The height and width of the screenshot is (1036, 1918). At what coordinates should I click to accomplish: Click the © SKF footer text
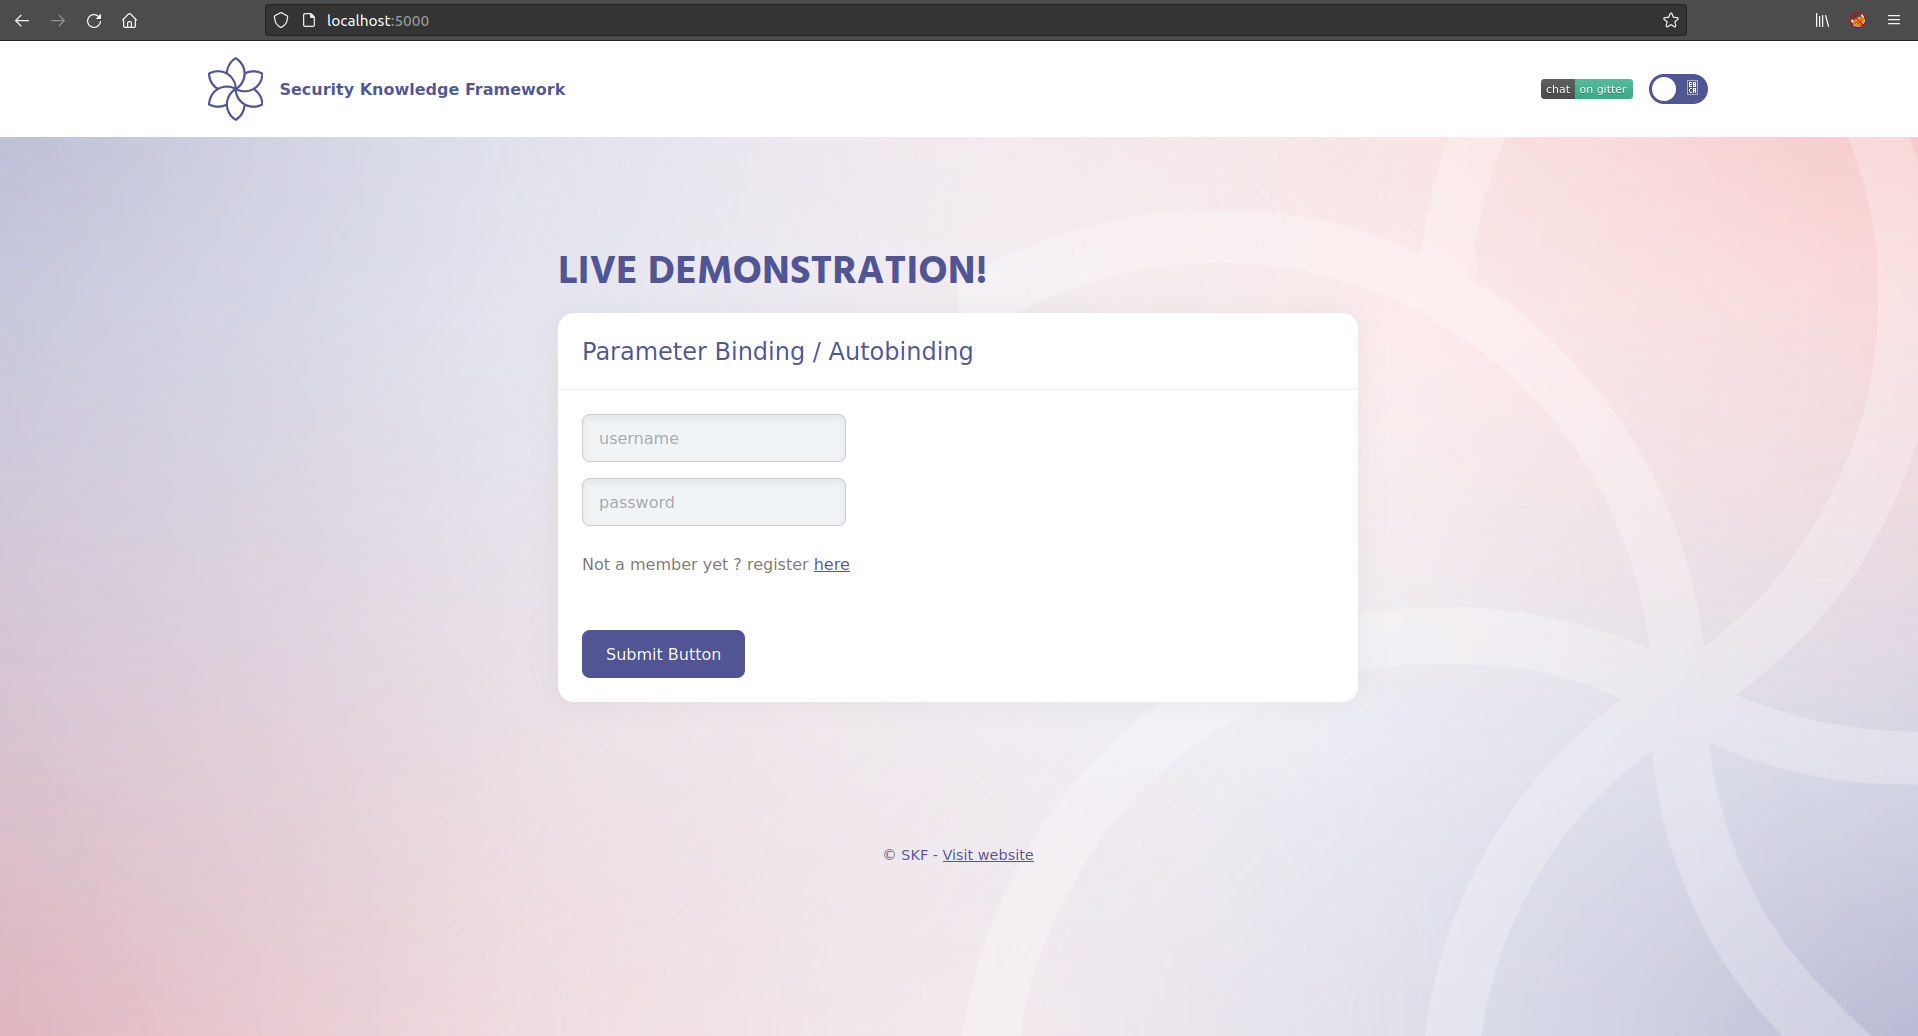pyautogui.click(x=905, y=855)
